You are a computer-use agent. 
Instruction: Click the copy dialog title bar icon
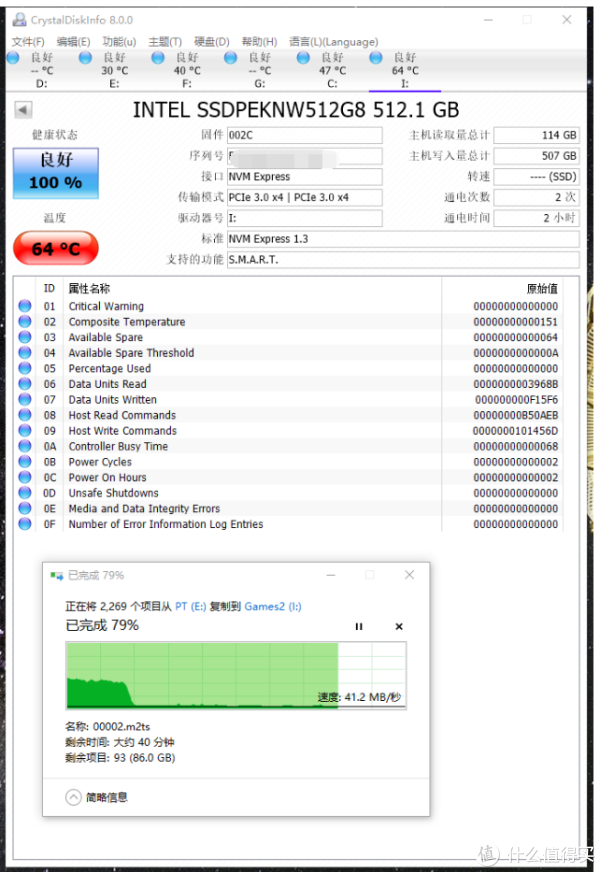point(57,576)
